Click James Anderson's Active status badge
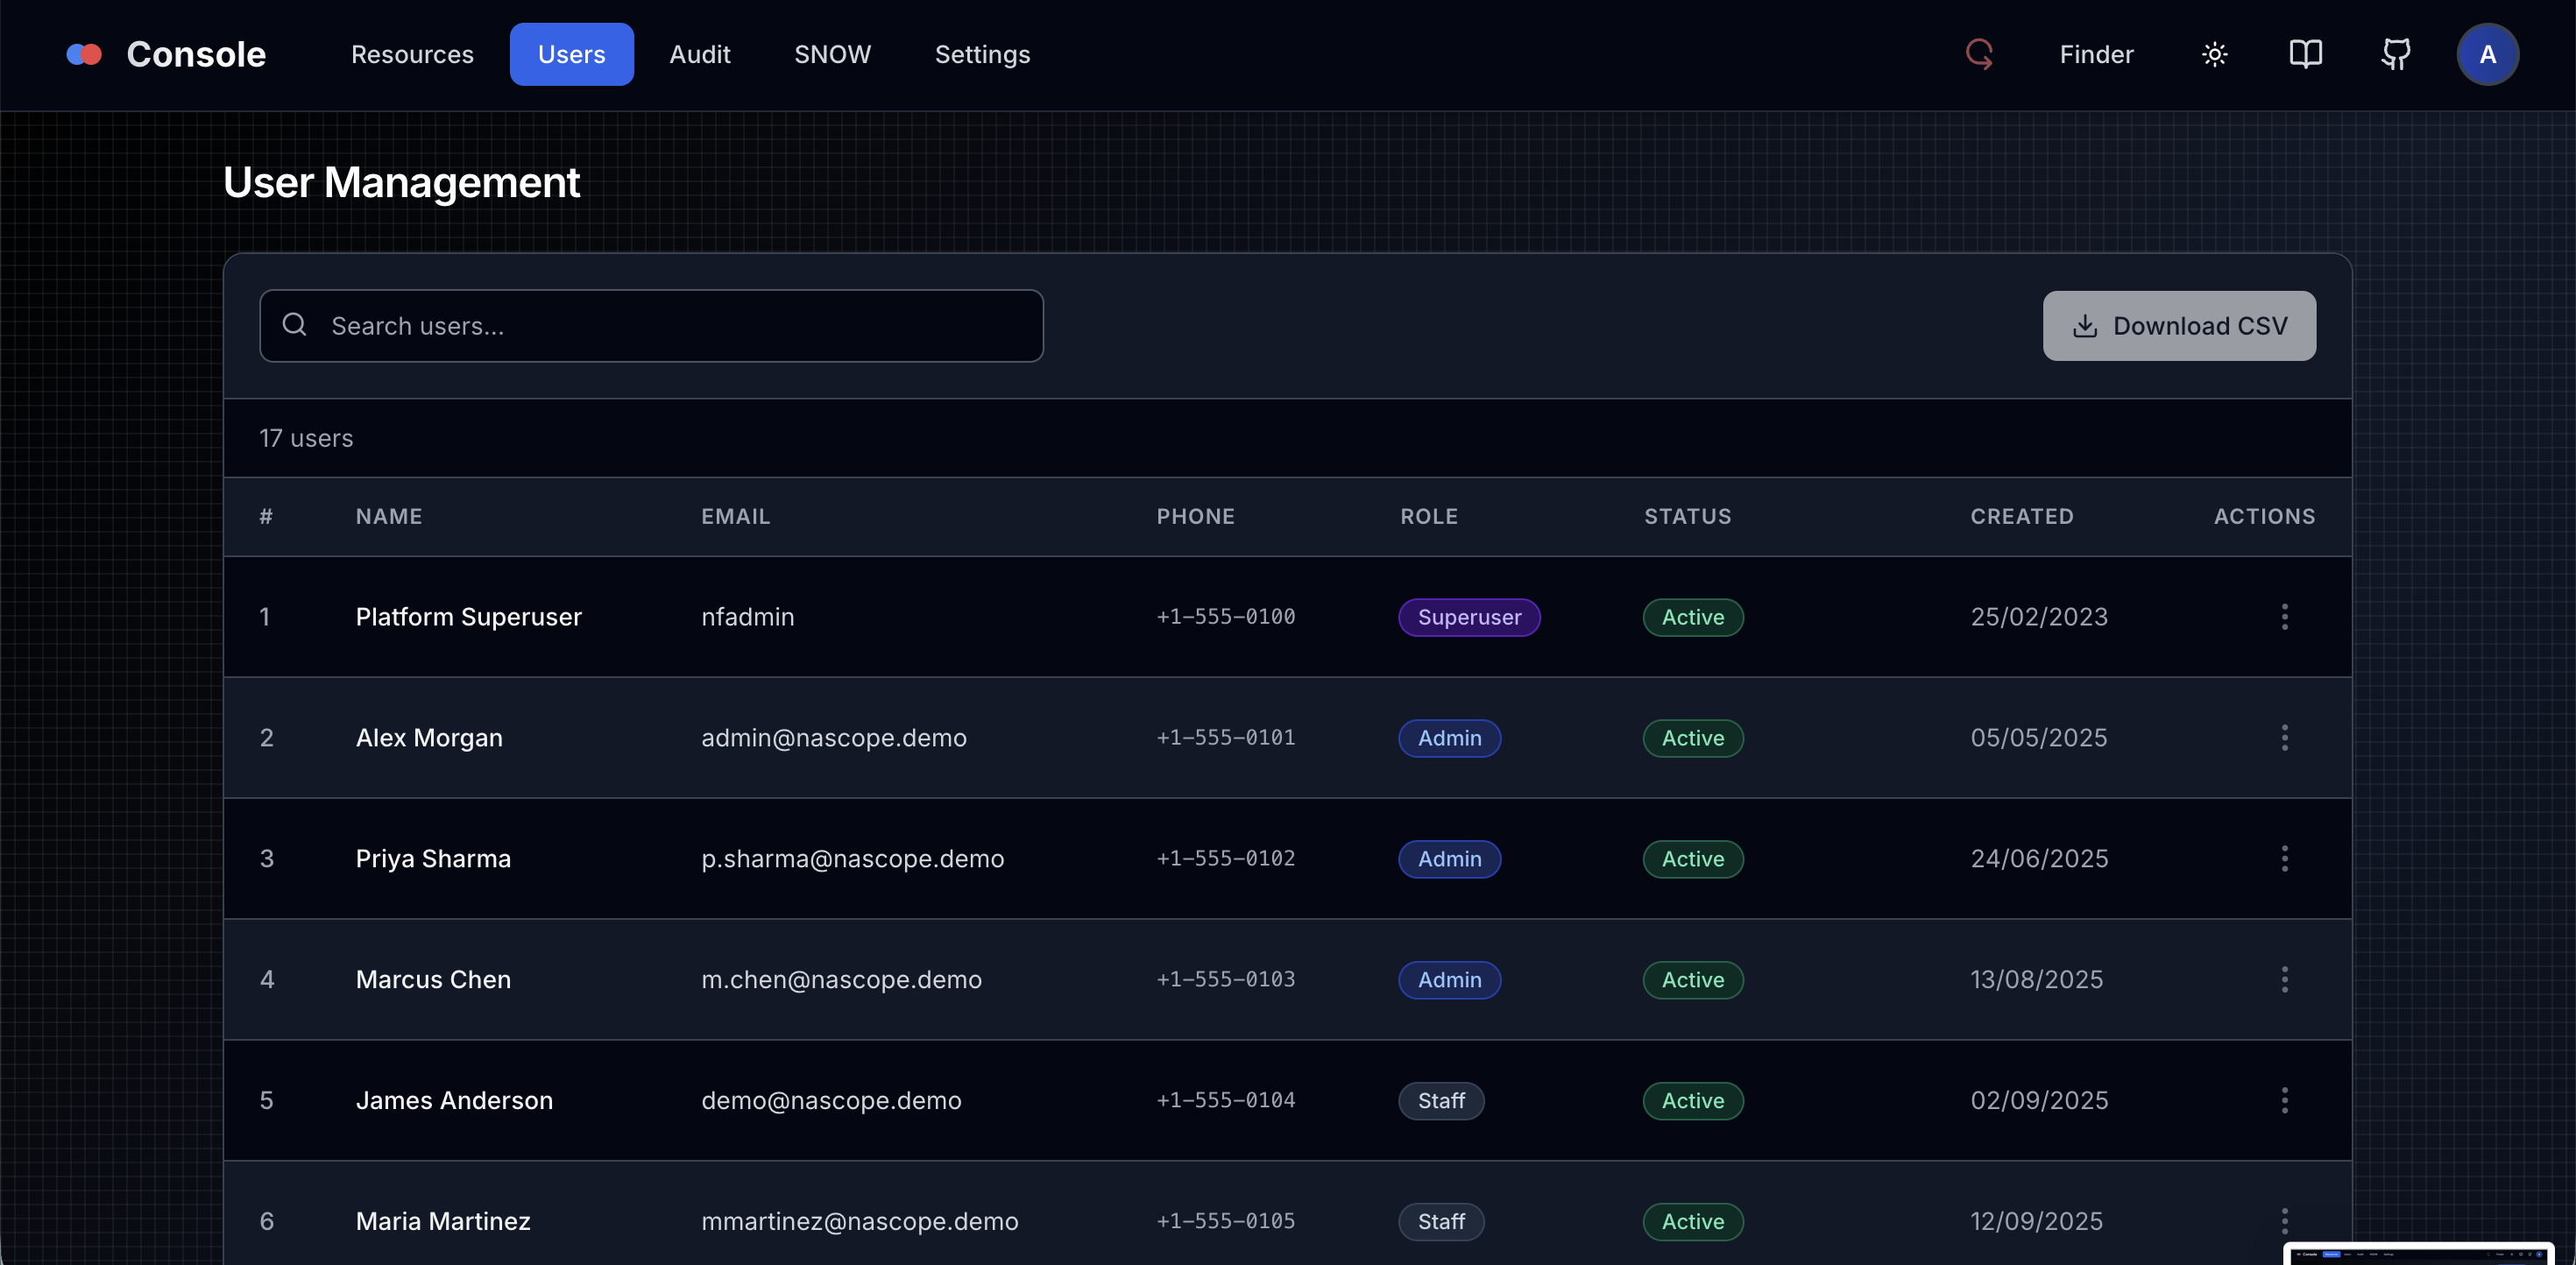 1692,1101
